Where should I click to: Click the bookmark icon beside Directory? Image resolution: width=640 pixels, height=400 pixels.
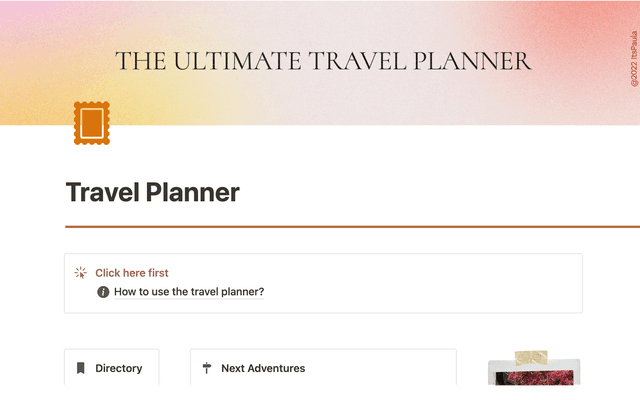pyautogui.click(x=80, y=368)
